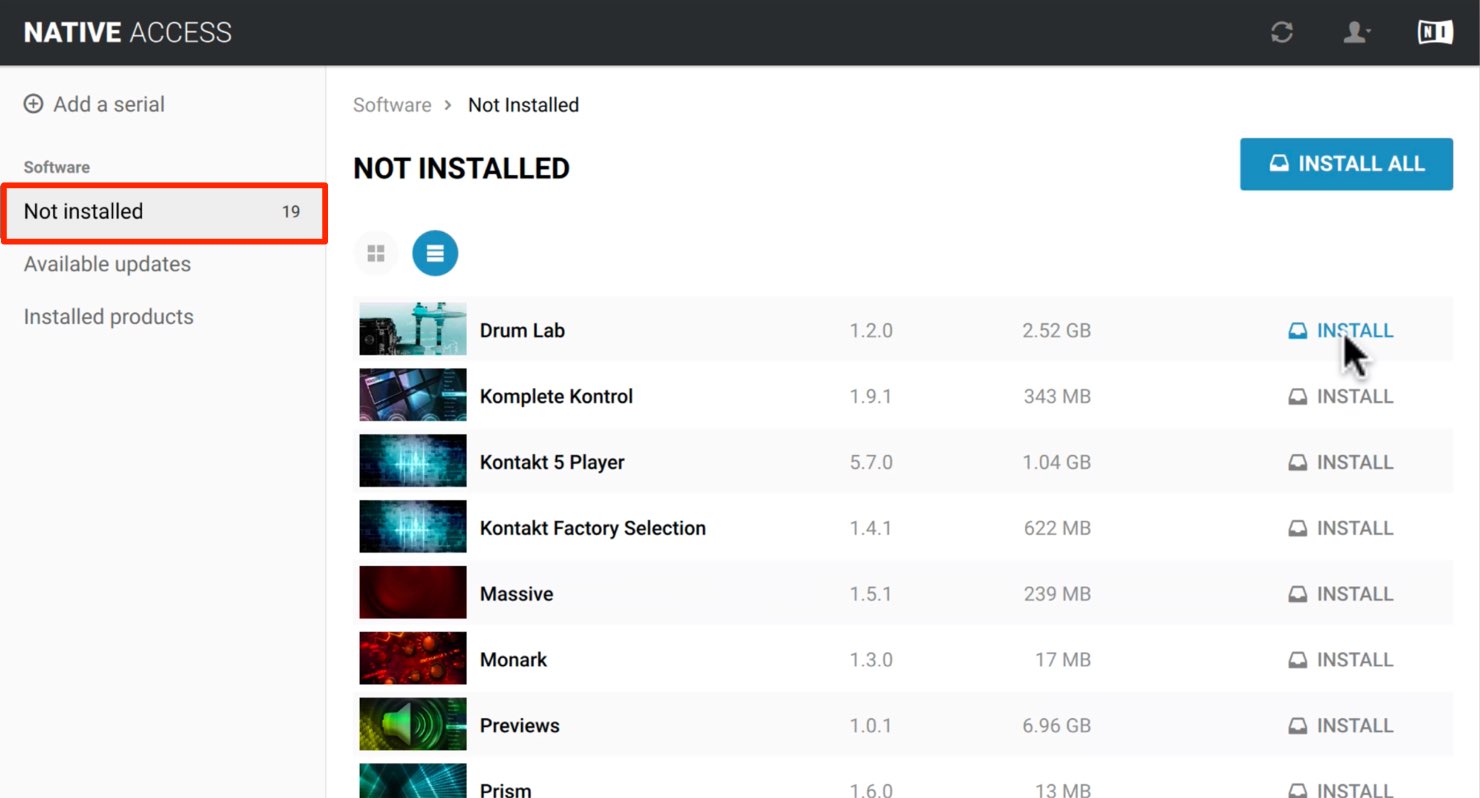Go to the Software breadcrumb
The width and height of the screenshot is (1480, 798).
click(x=392, y=105)
